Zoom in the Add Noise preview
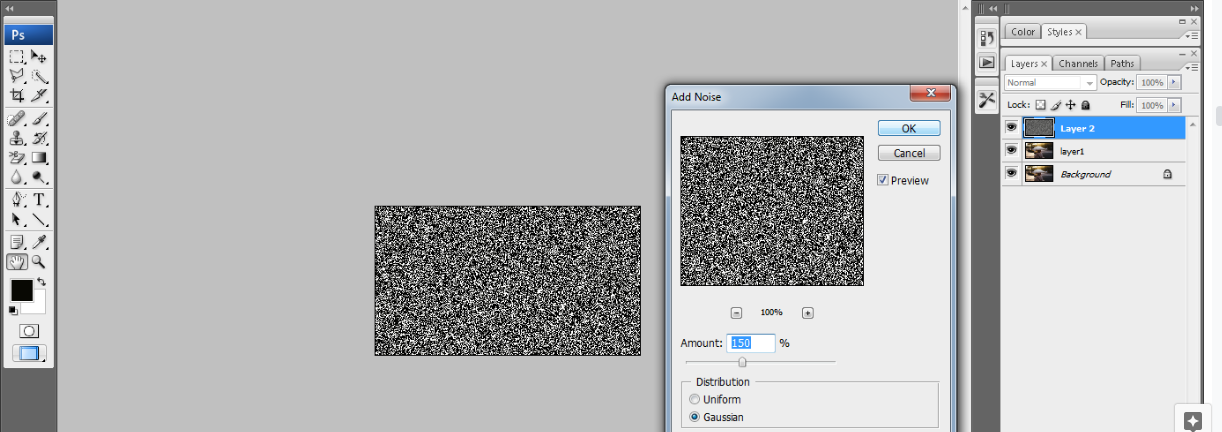Screen dimensions: 1222x432 pos(808,313)
